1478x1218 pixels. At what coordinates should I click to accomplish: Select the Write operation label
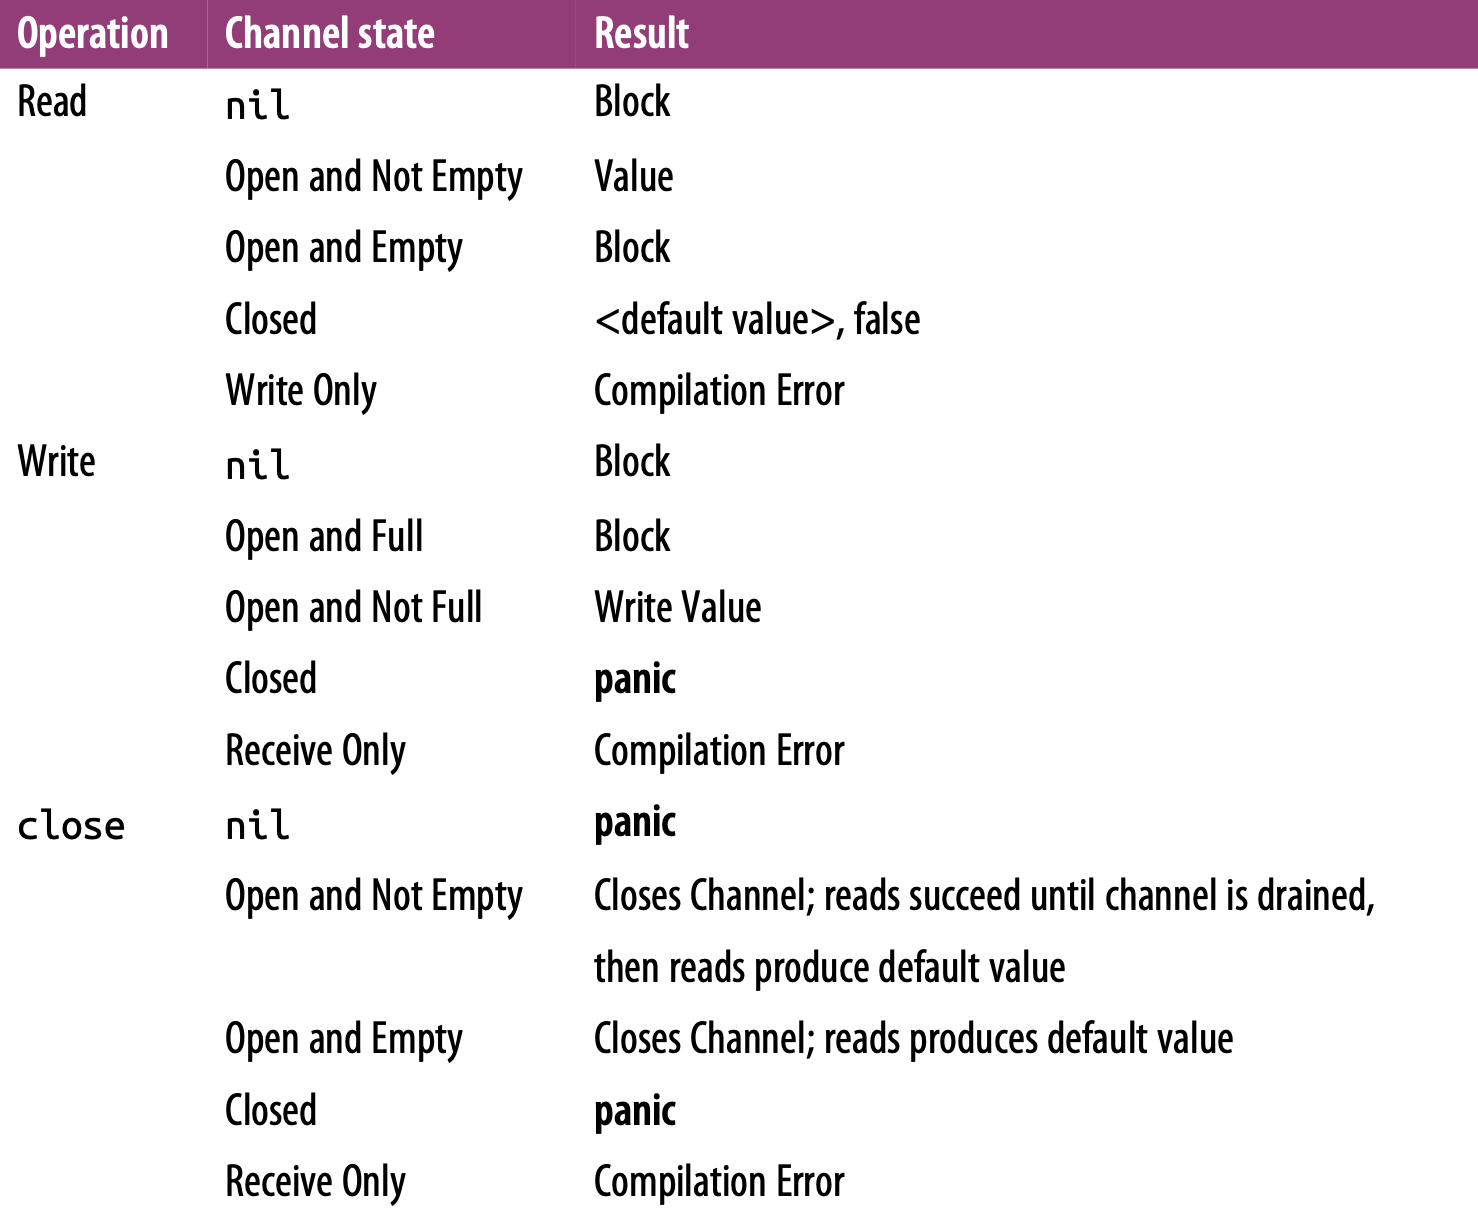56,462
